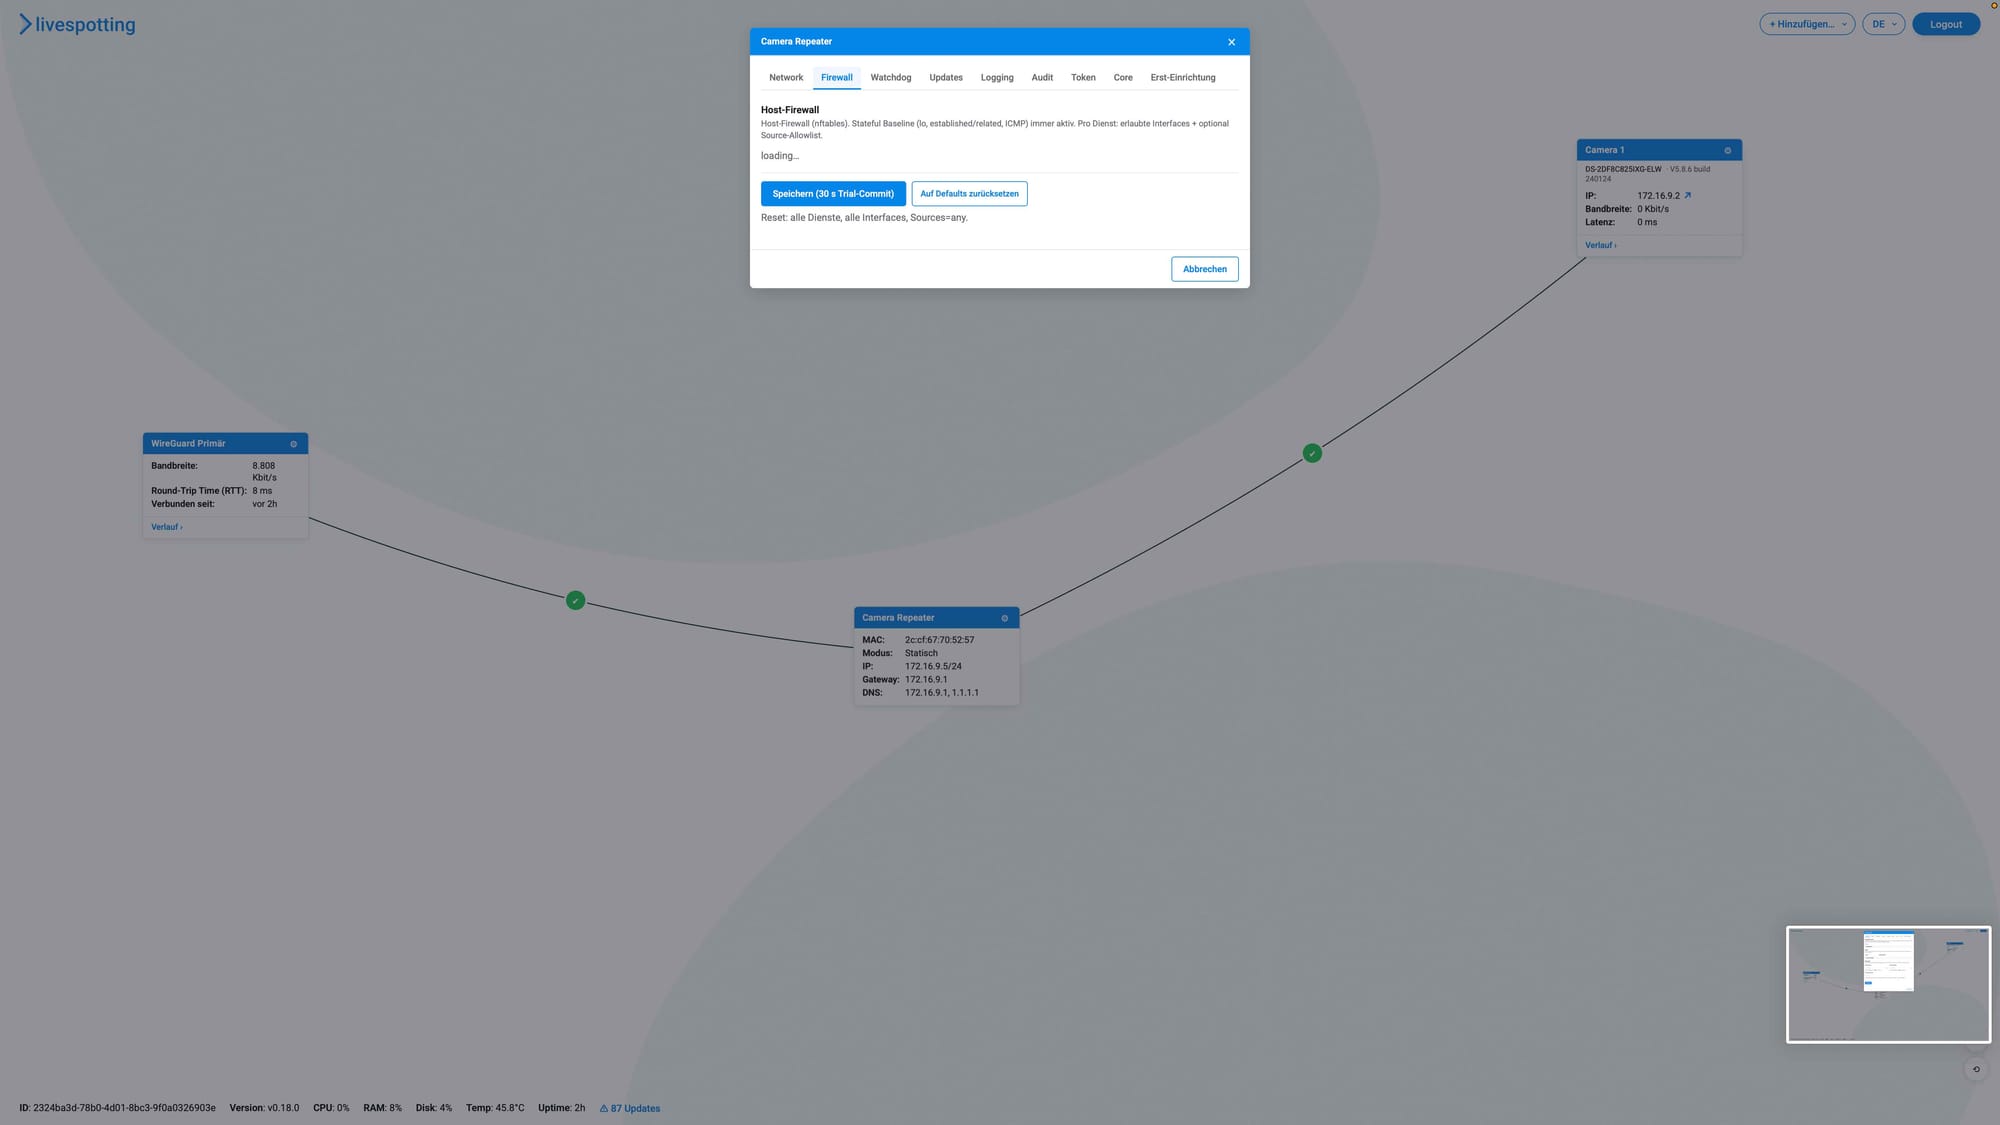Switch to the Token tab

[1083, 78]
